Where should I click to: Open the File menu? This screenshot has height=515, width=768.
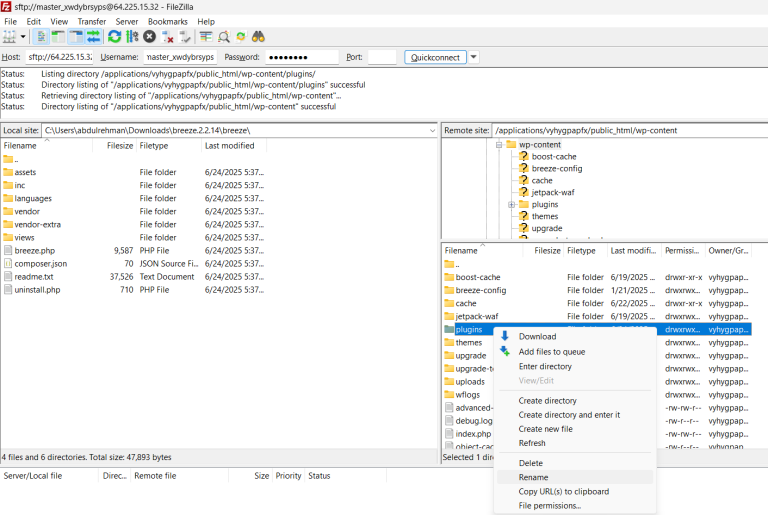(x=10, y=22)
